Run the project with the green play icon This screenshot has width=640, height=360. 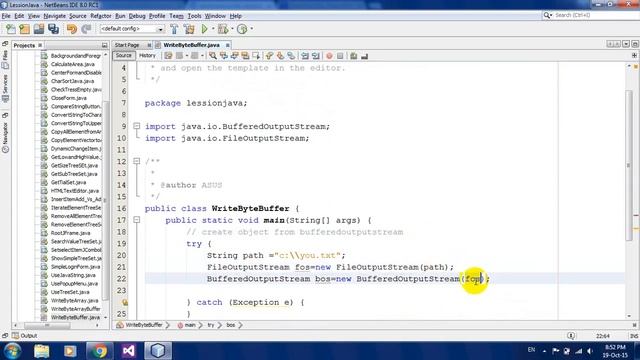click(204, 29)
